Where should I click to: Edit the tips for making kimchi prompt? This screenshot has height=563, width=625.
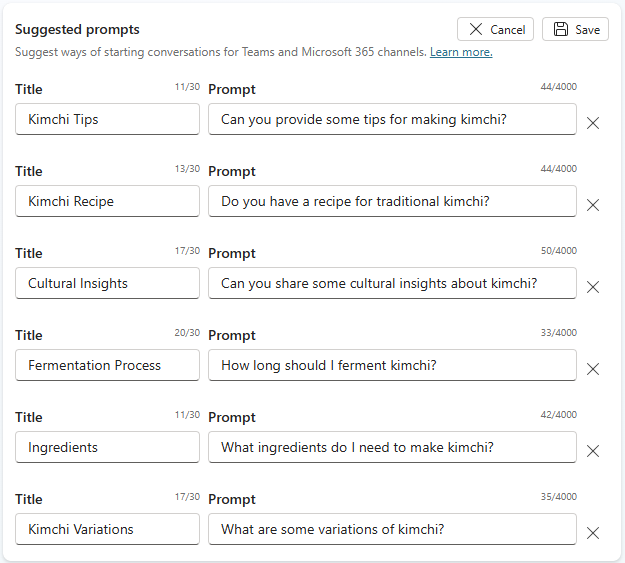click(x=392, y=119)
